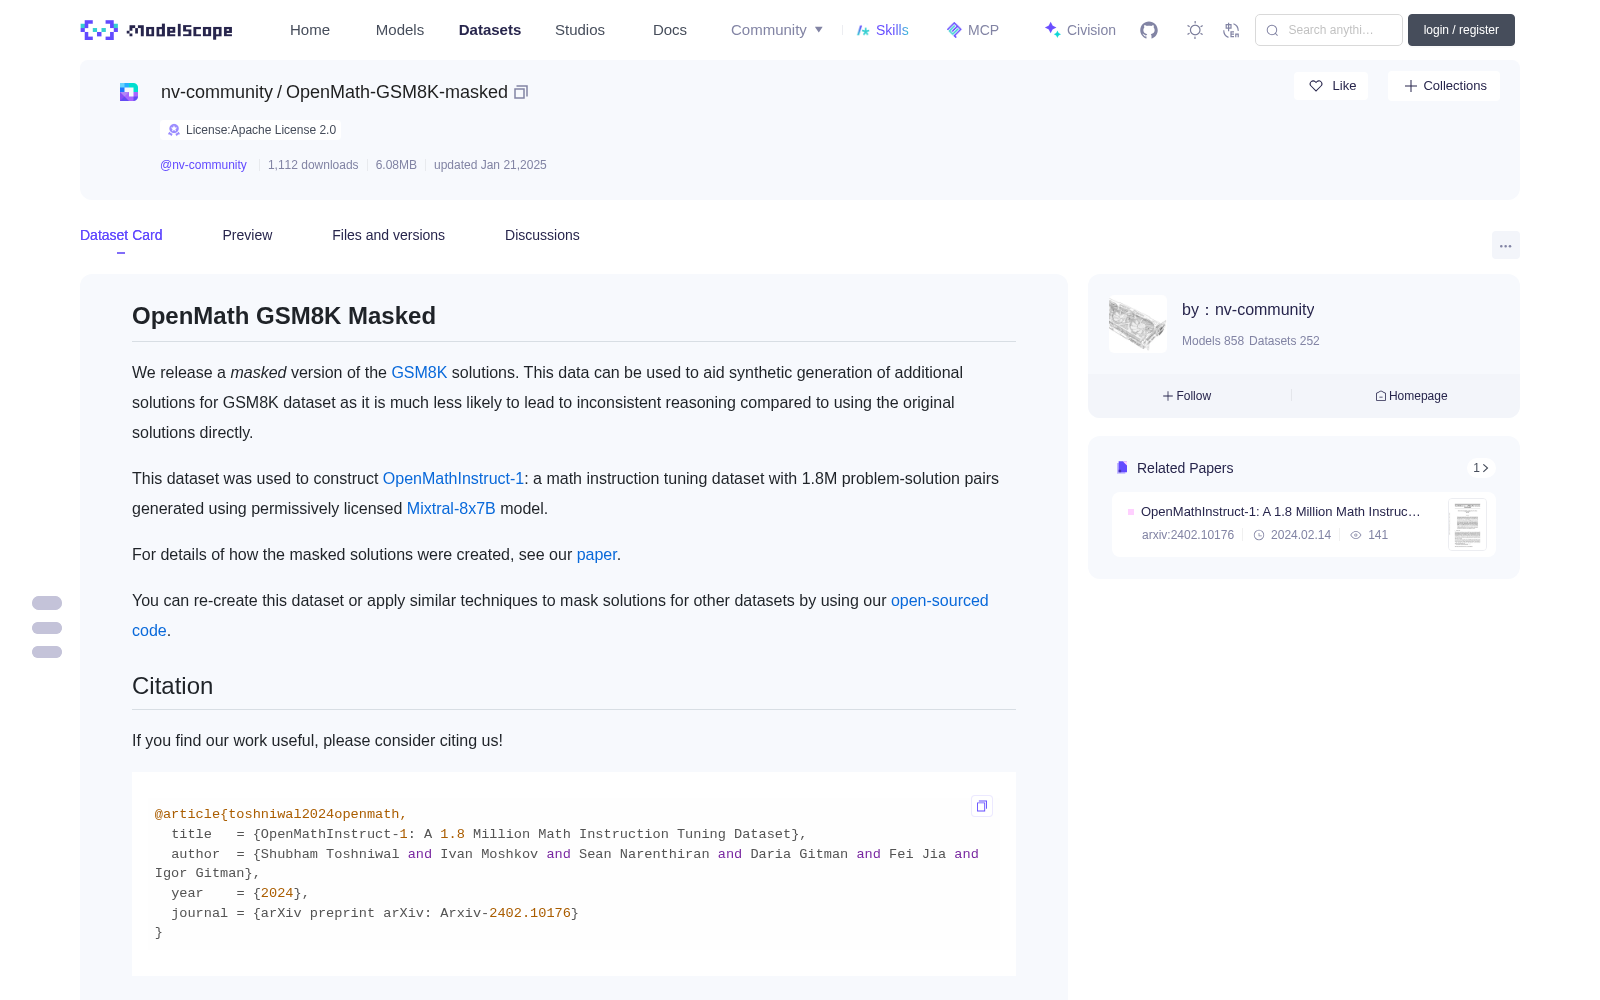1600x1000 pixels.
Task: Click nv-community in the dataset title
Action: tap(217, 92)
